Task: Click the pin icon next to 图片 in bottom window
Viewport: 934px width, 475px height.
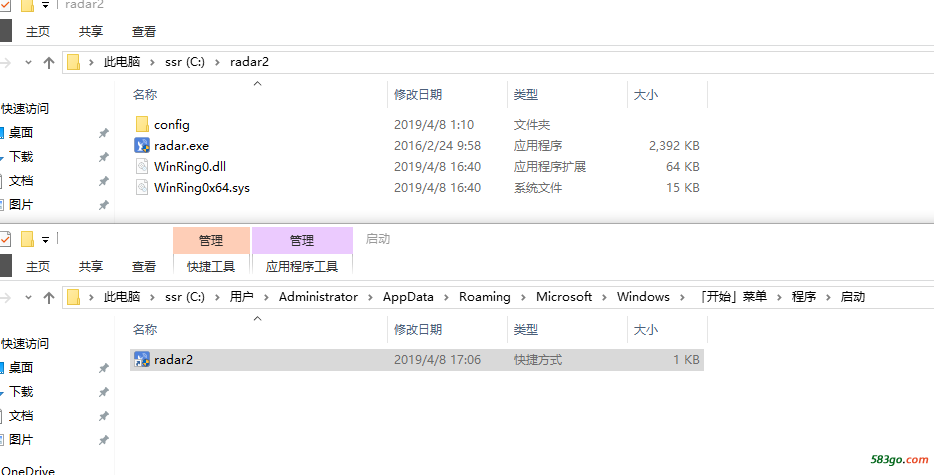Action: click(x=104, y=440)
